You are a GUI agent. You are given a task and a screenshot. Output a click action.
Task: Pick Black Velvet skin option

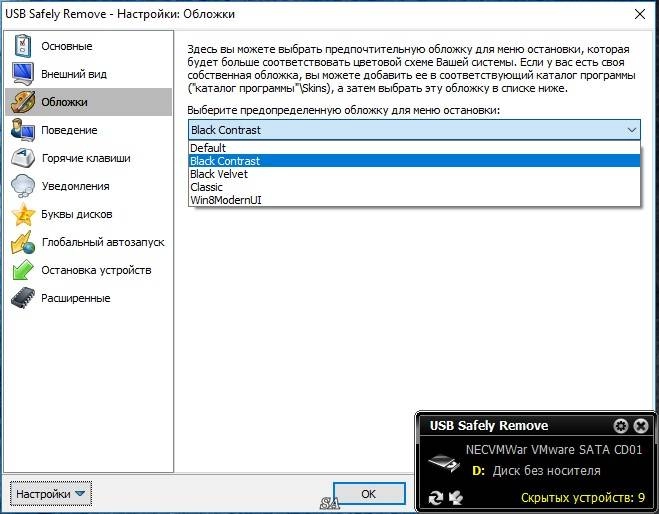point(414,174)
